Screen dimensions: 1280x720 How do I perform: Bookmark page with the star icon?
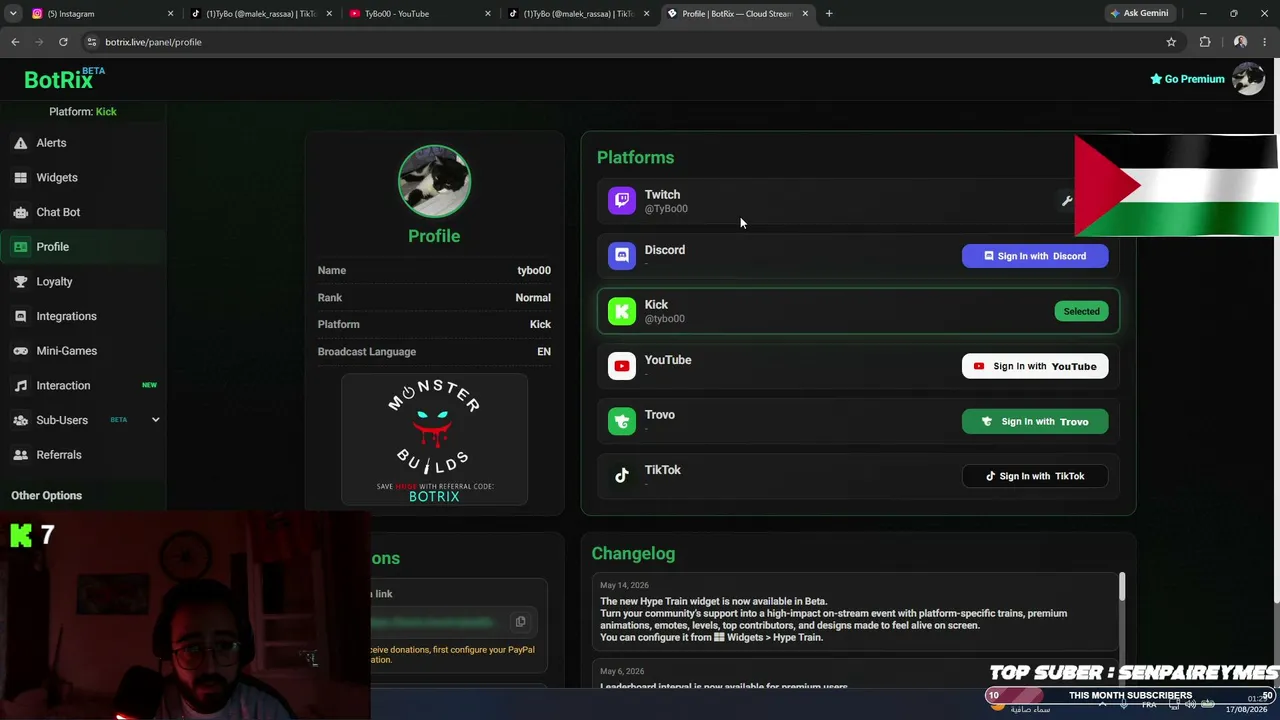pyautogui.click(x=1171, y=42)
